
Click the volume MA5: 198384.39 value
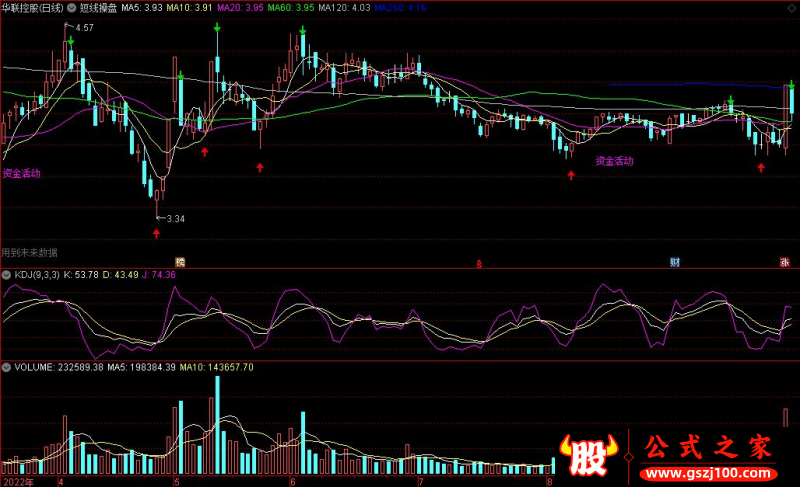pyautogui.click(x=141, y=367)
